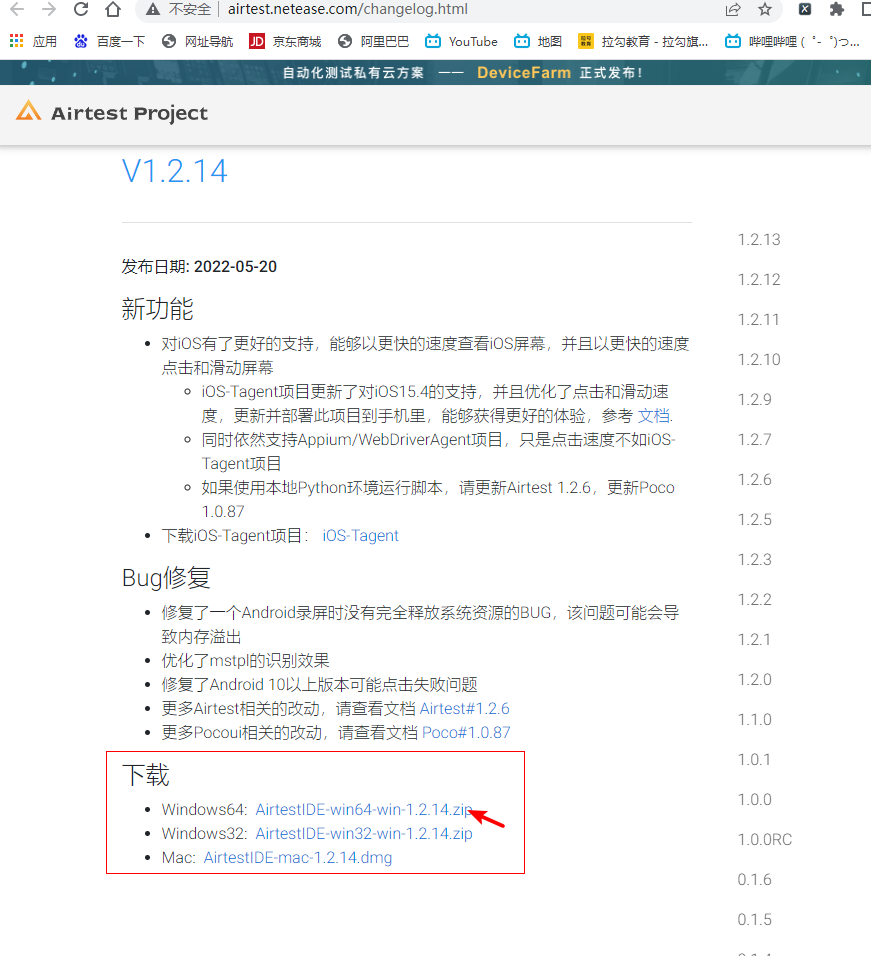Image resolution: width=871 pixels, height=956 pixels.
Task: Open the X extension icon in toolbar
Action: point(805,9)
